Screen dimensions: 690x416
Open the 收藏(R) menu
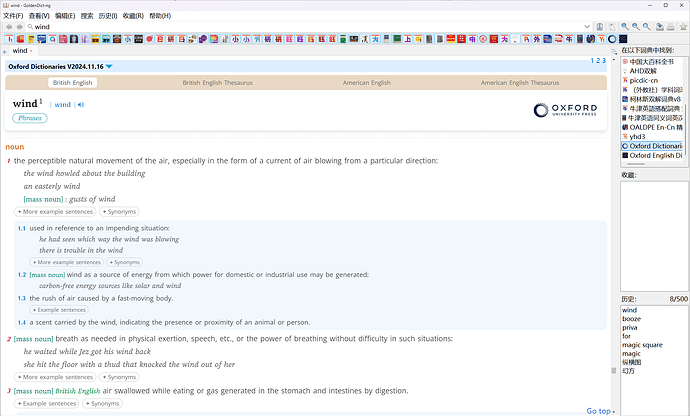click(133, 16)
